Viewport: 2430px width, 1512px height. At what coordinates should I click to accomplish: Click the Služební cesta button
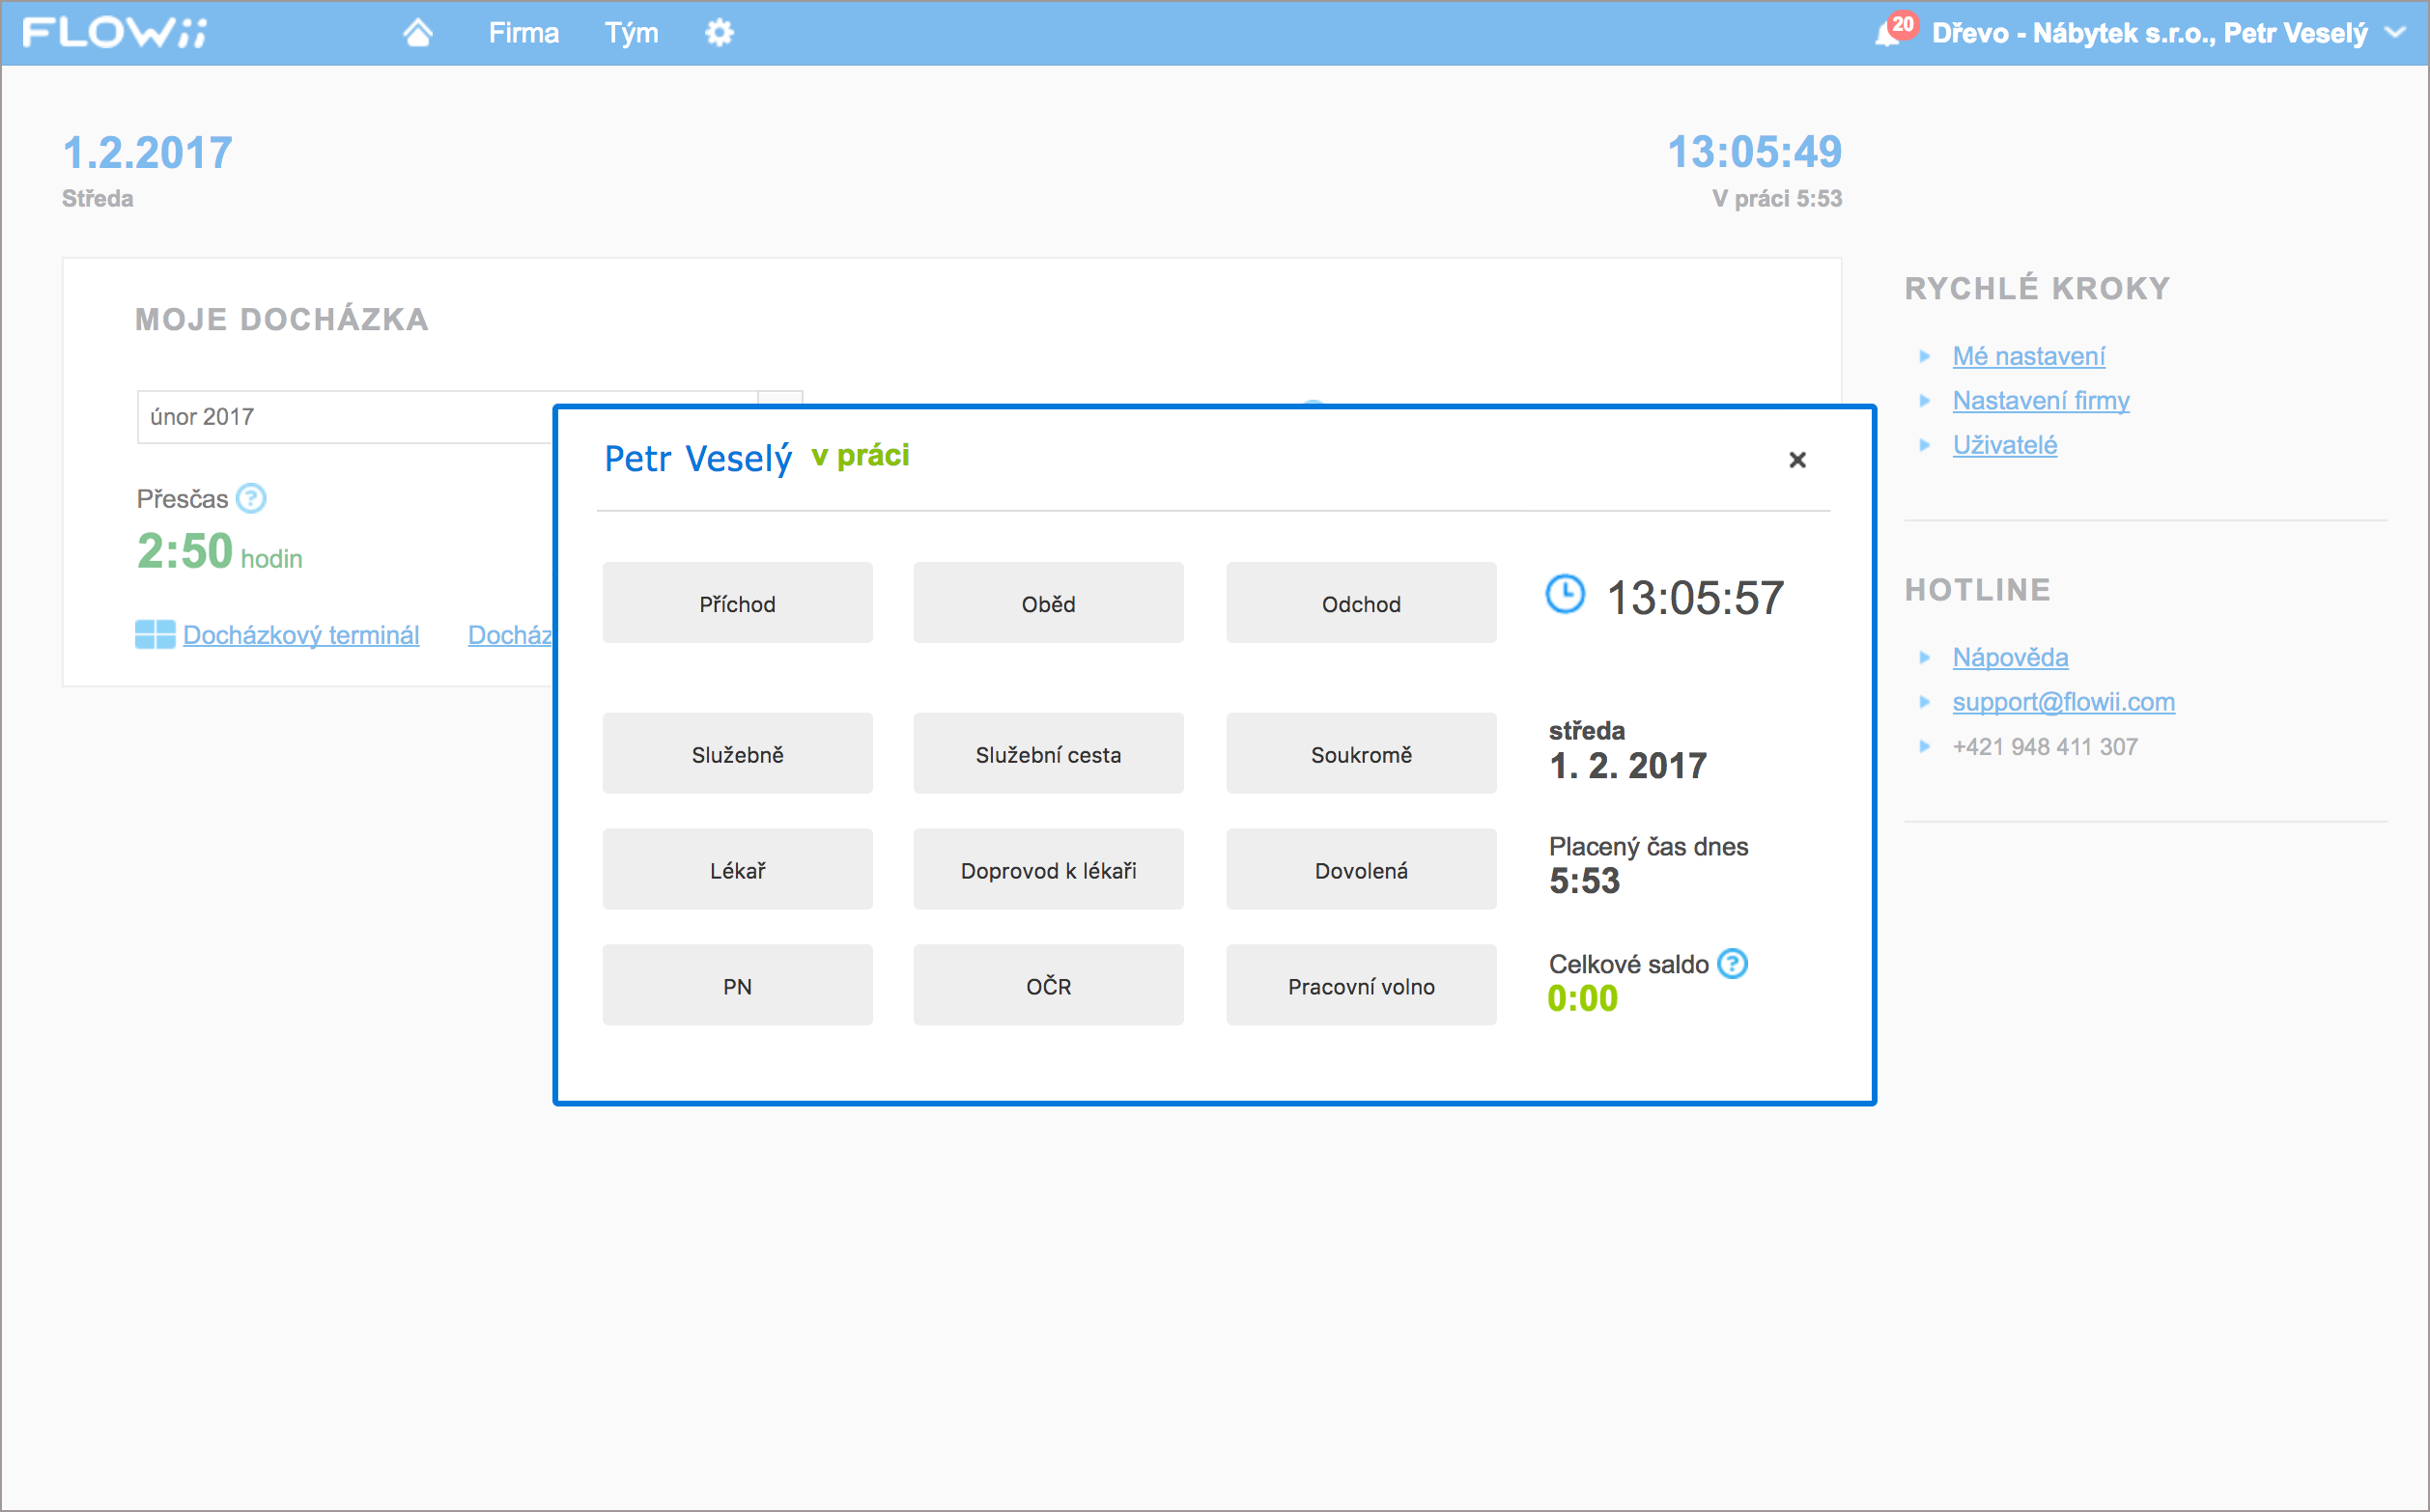pos(1048,754)
